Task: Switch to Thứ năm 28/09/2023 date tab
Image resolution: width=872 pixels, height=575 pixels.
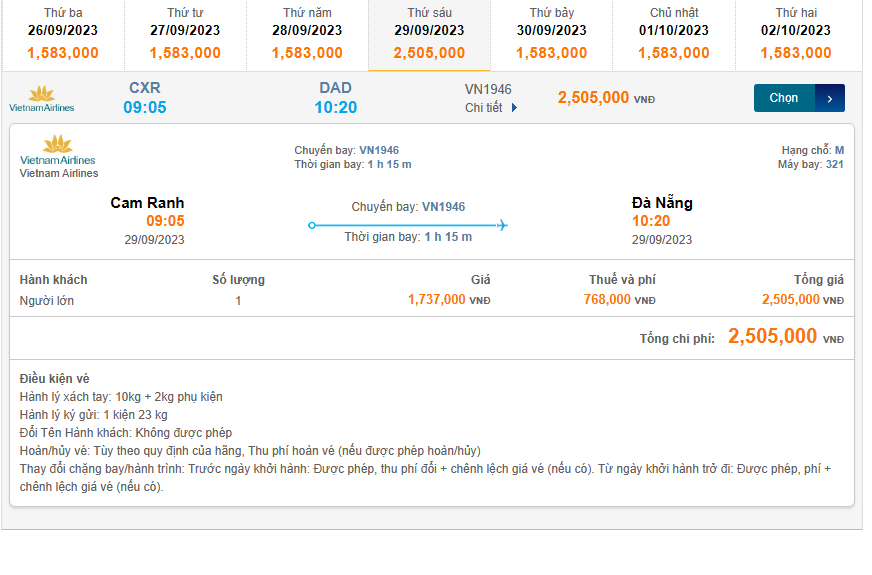Action: tap(307, 34)
